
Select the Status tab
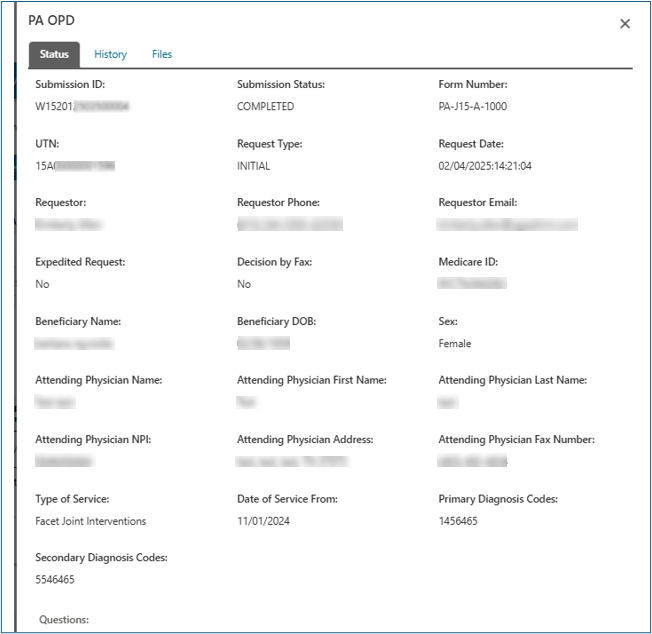(54, 54)
